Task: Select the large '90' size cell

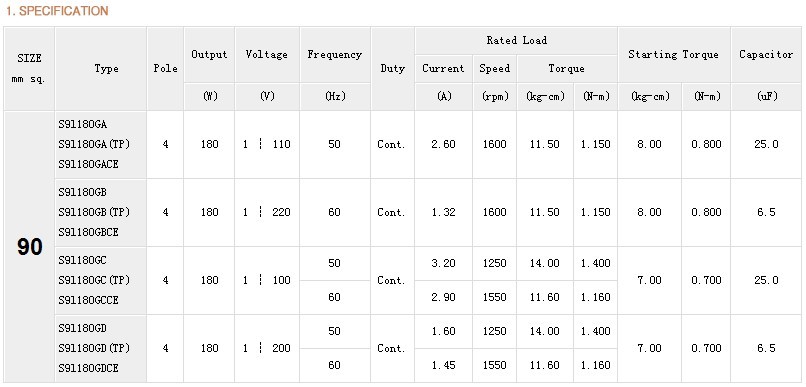Action: click(x=29, y=247)
